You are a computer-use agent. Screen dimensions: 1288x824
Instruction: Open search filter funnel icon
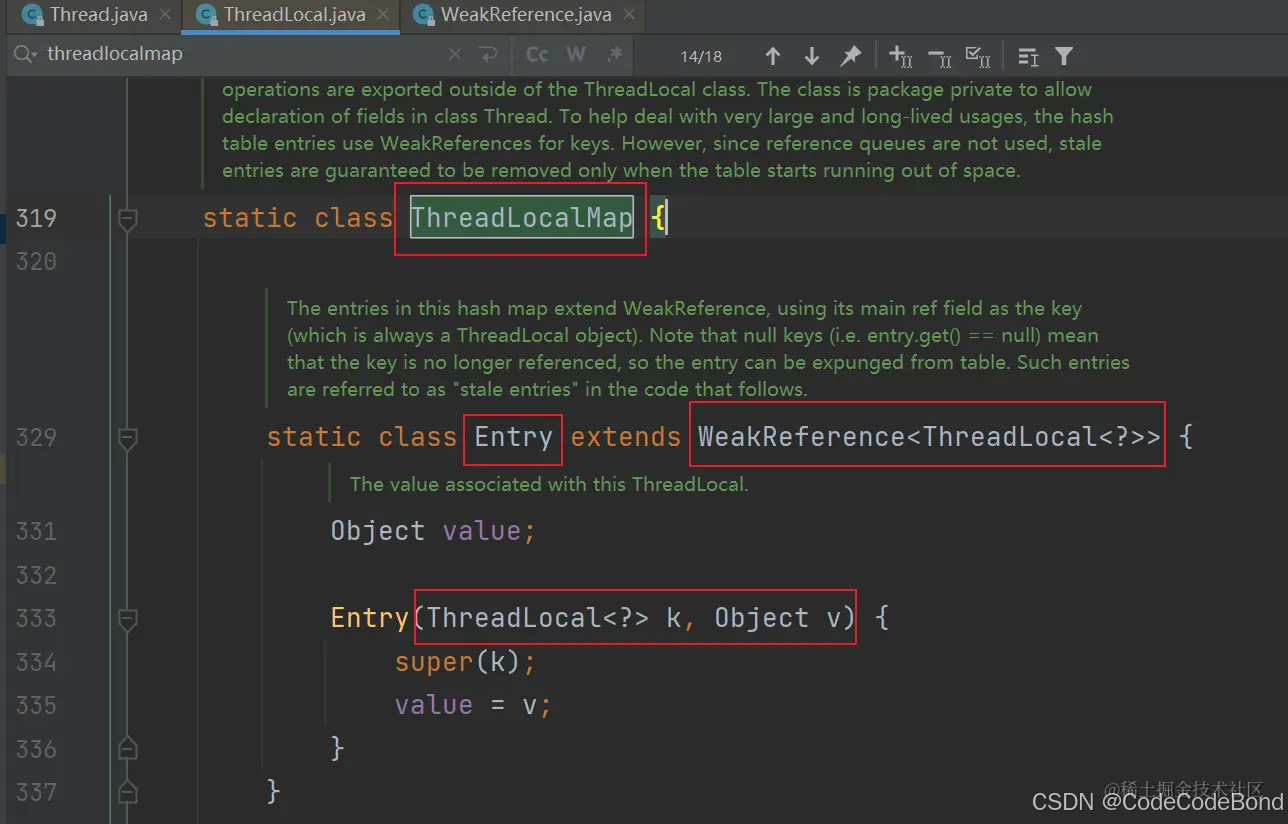coord(1064,56)
